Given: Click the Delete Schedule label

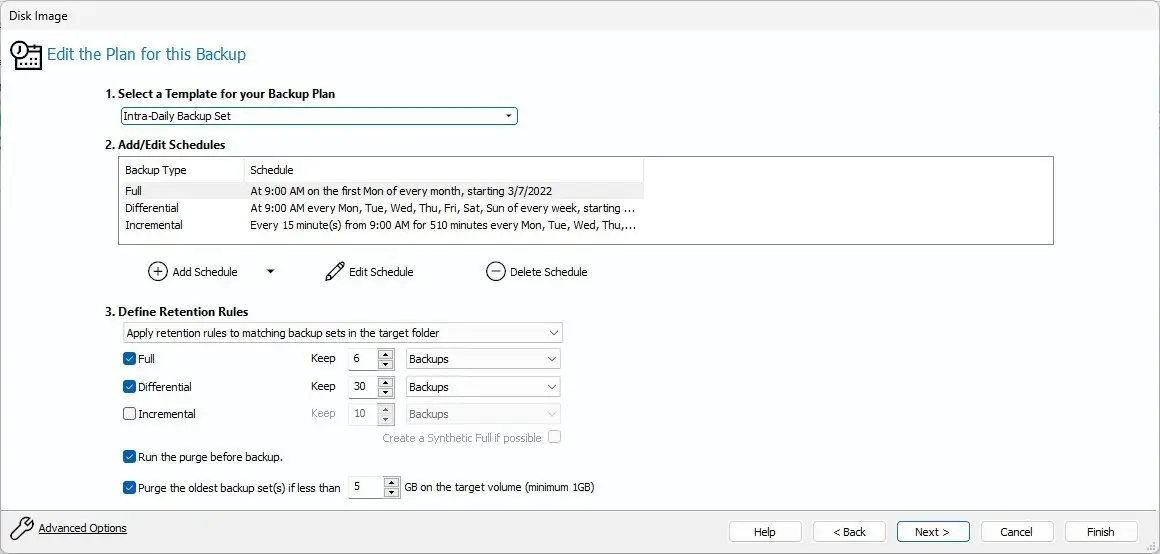Looking at the screenshot, I should (x=549, y=272).
